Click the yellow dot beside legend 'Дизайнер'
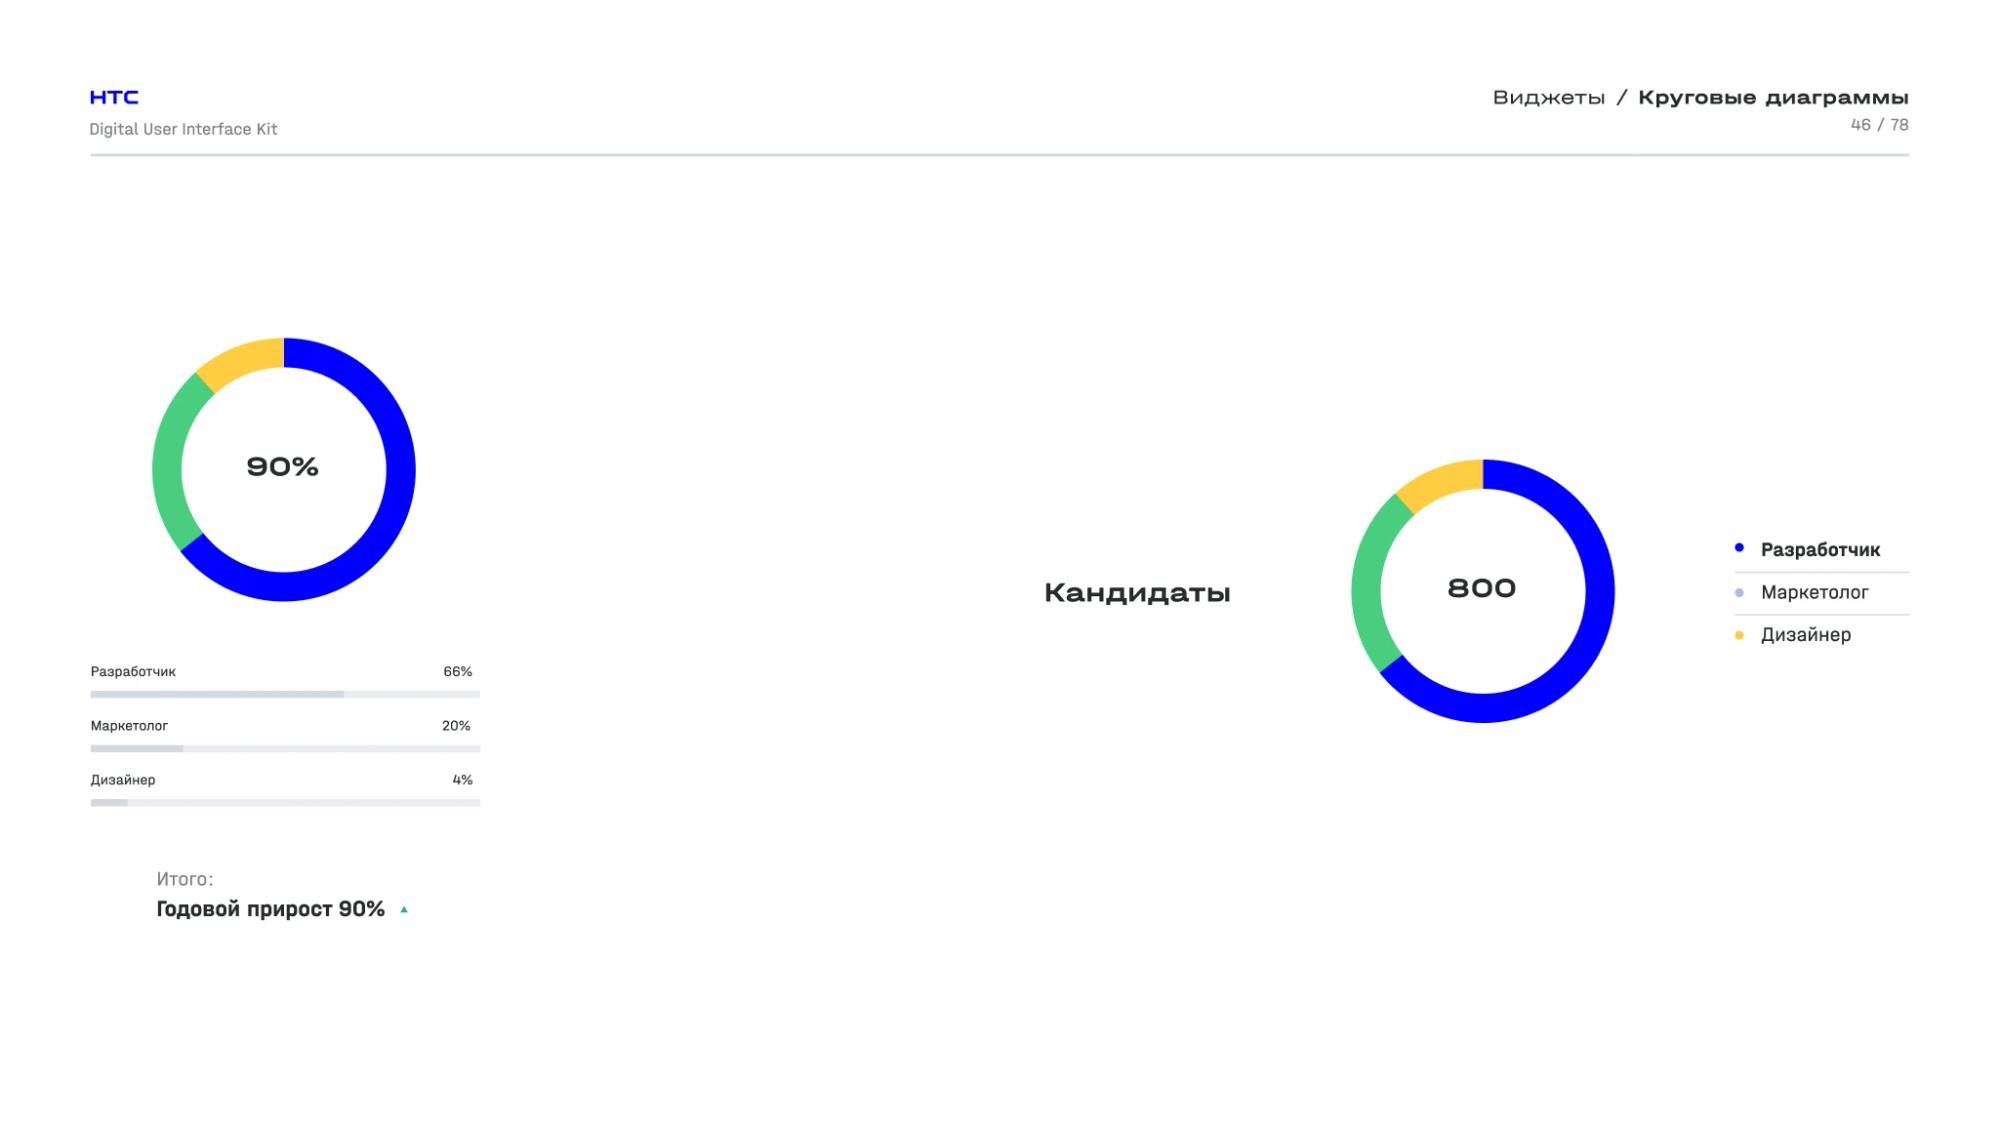Viewport: 2000px width, 1124px height. click(1739, 635)
